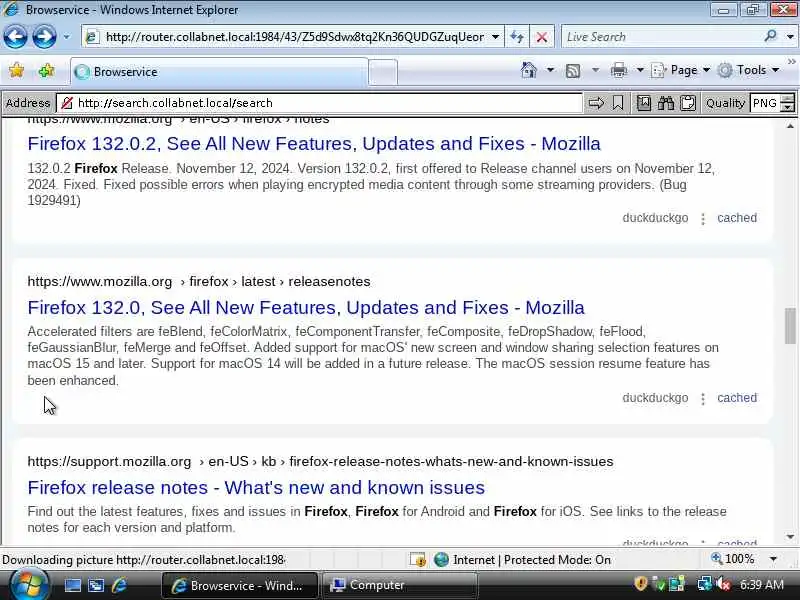The width and height of the screenshot is (800, 600).
Task: Click the security shield tray icon
Action: coord(641,584)
